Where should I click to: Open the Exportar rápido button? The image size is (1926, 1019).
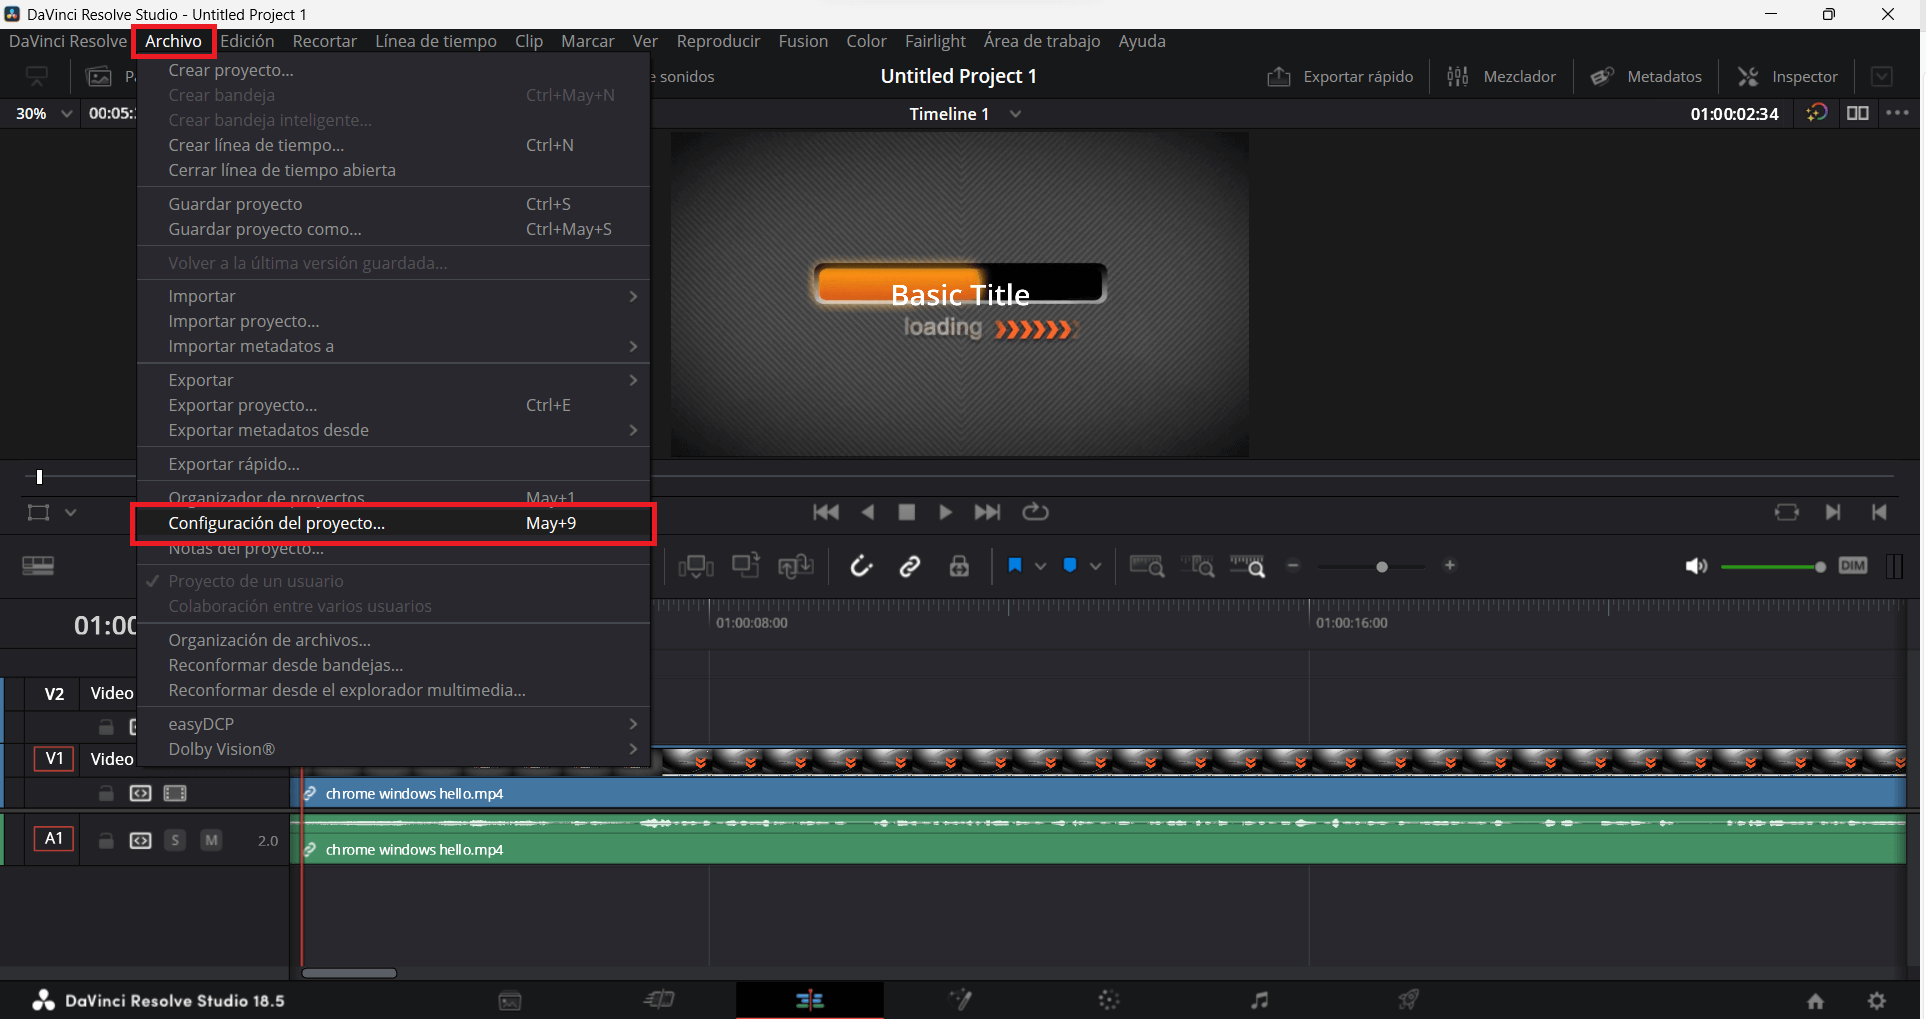coord(1340,77)
